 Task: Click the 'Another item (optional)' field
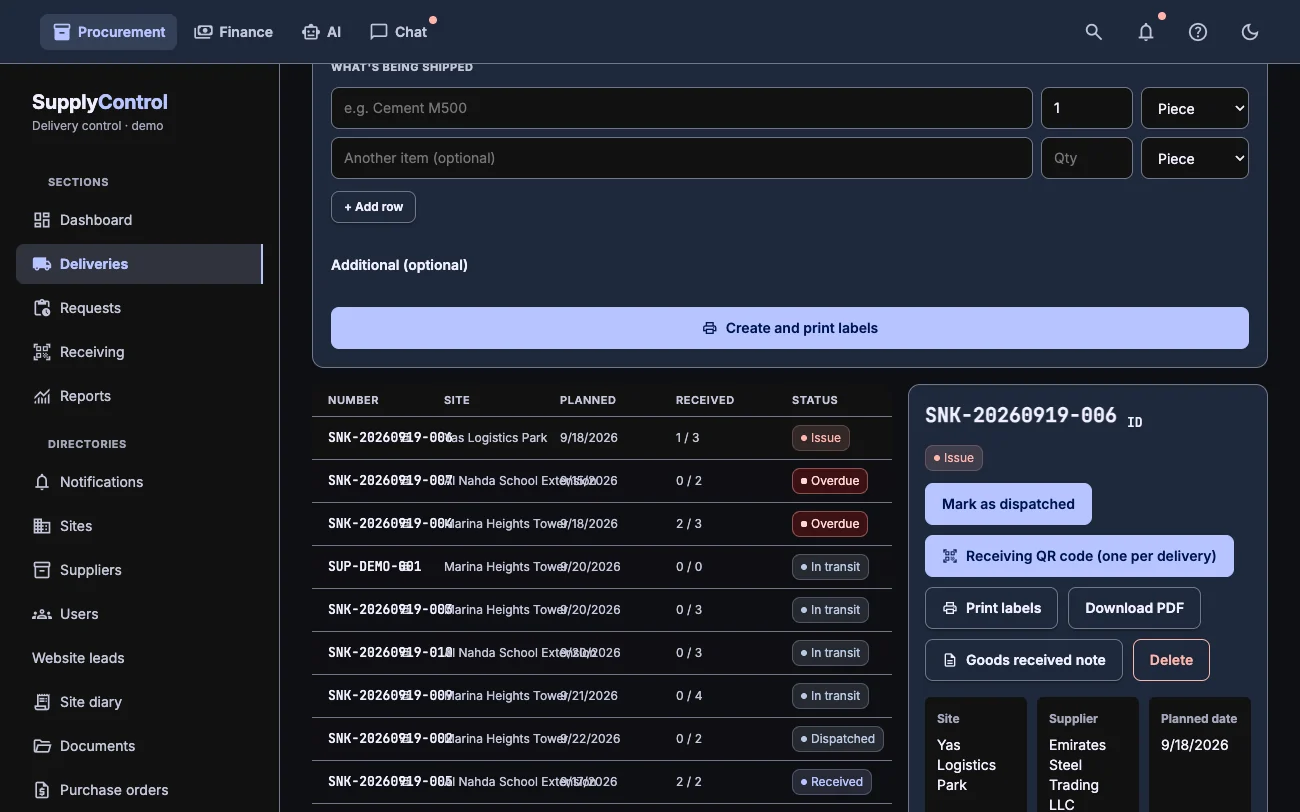point(682,158)
